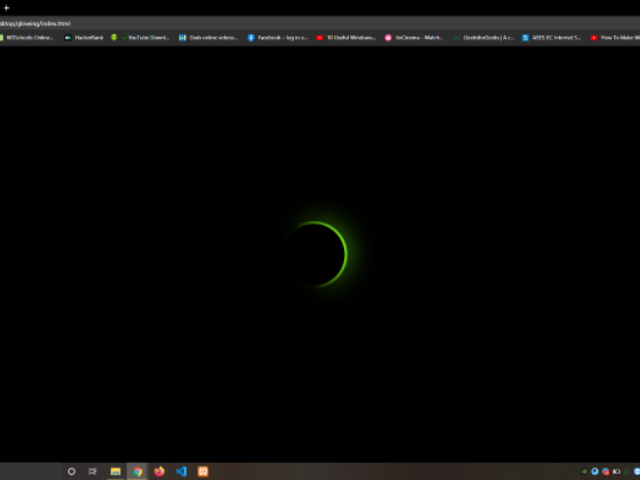
Task: Click the NVIDIA tray icon
Action: click(x=584, y=471)
